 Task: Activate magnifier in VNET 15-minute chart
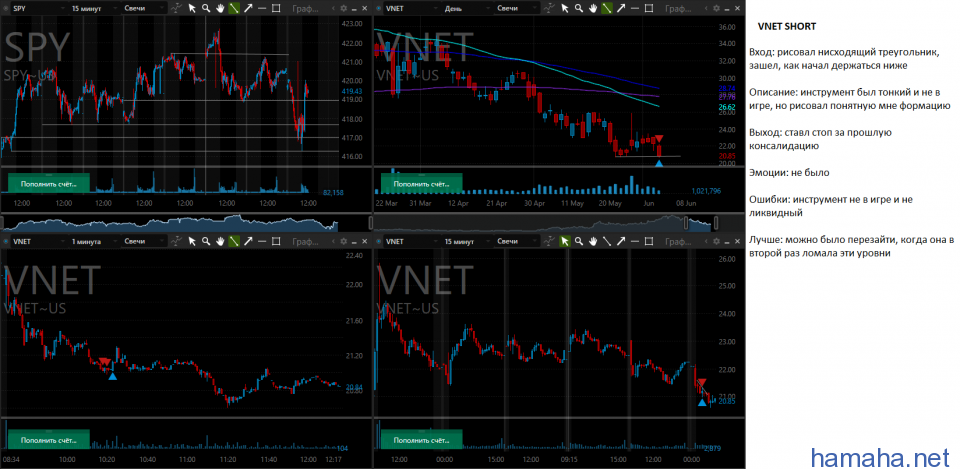579,241
